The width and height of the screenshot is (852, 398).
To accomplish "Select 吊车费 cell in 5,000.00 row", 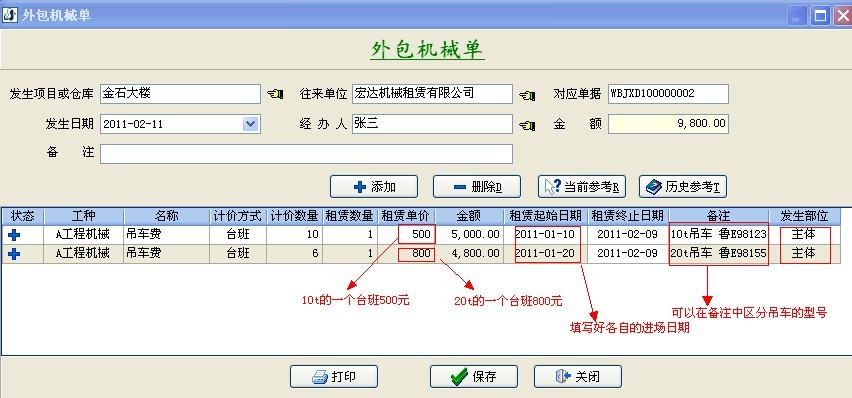I will pyautogui.click(x=167, y=234).
